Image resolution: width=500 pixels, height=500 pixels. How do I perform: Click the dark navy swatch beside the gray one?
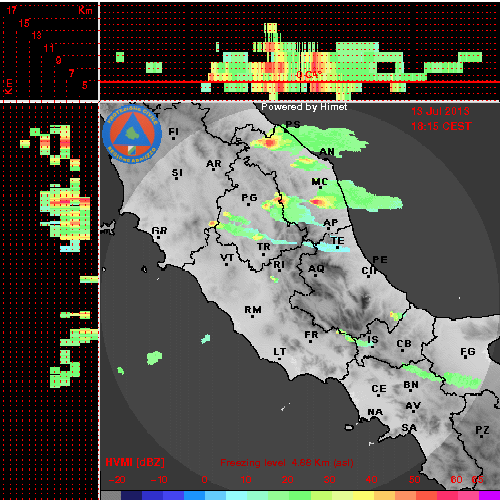[x=132, y=495]
